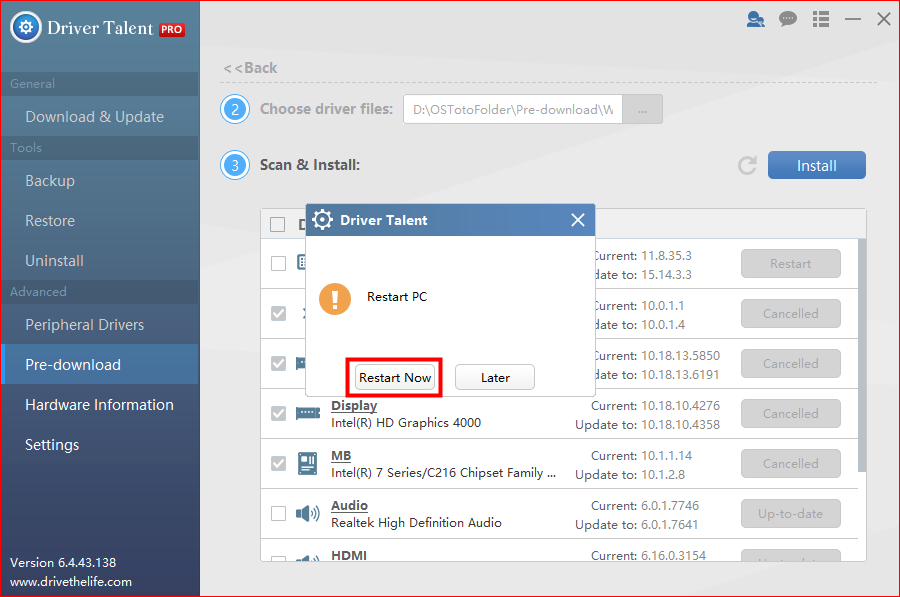Open Hardware Information page
900x597 pixels.
100,405
